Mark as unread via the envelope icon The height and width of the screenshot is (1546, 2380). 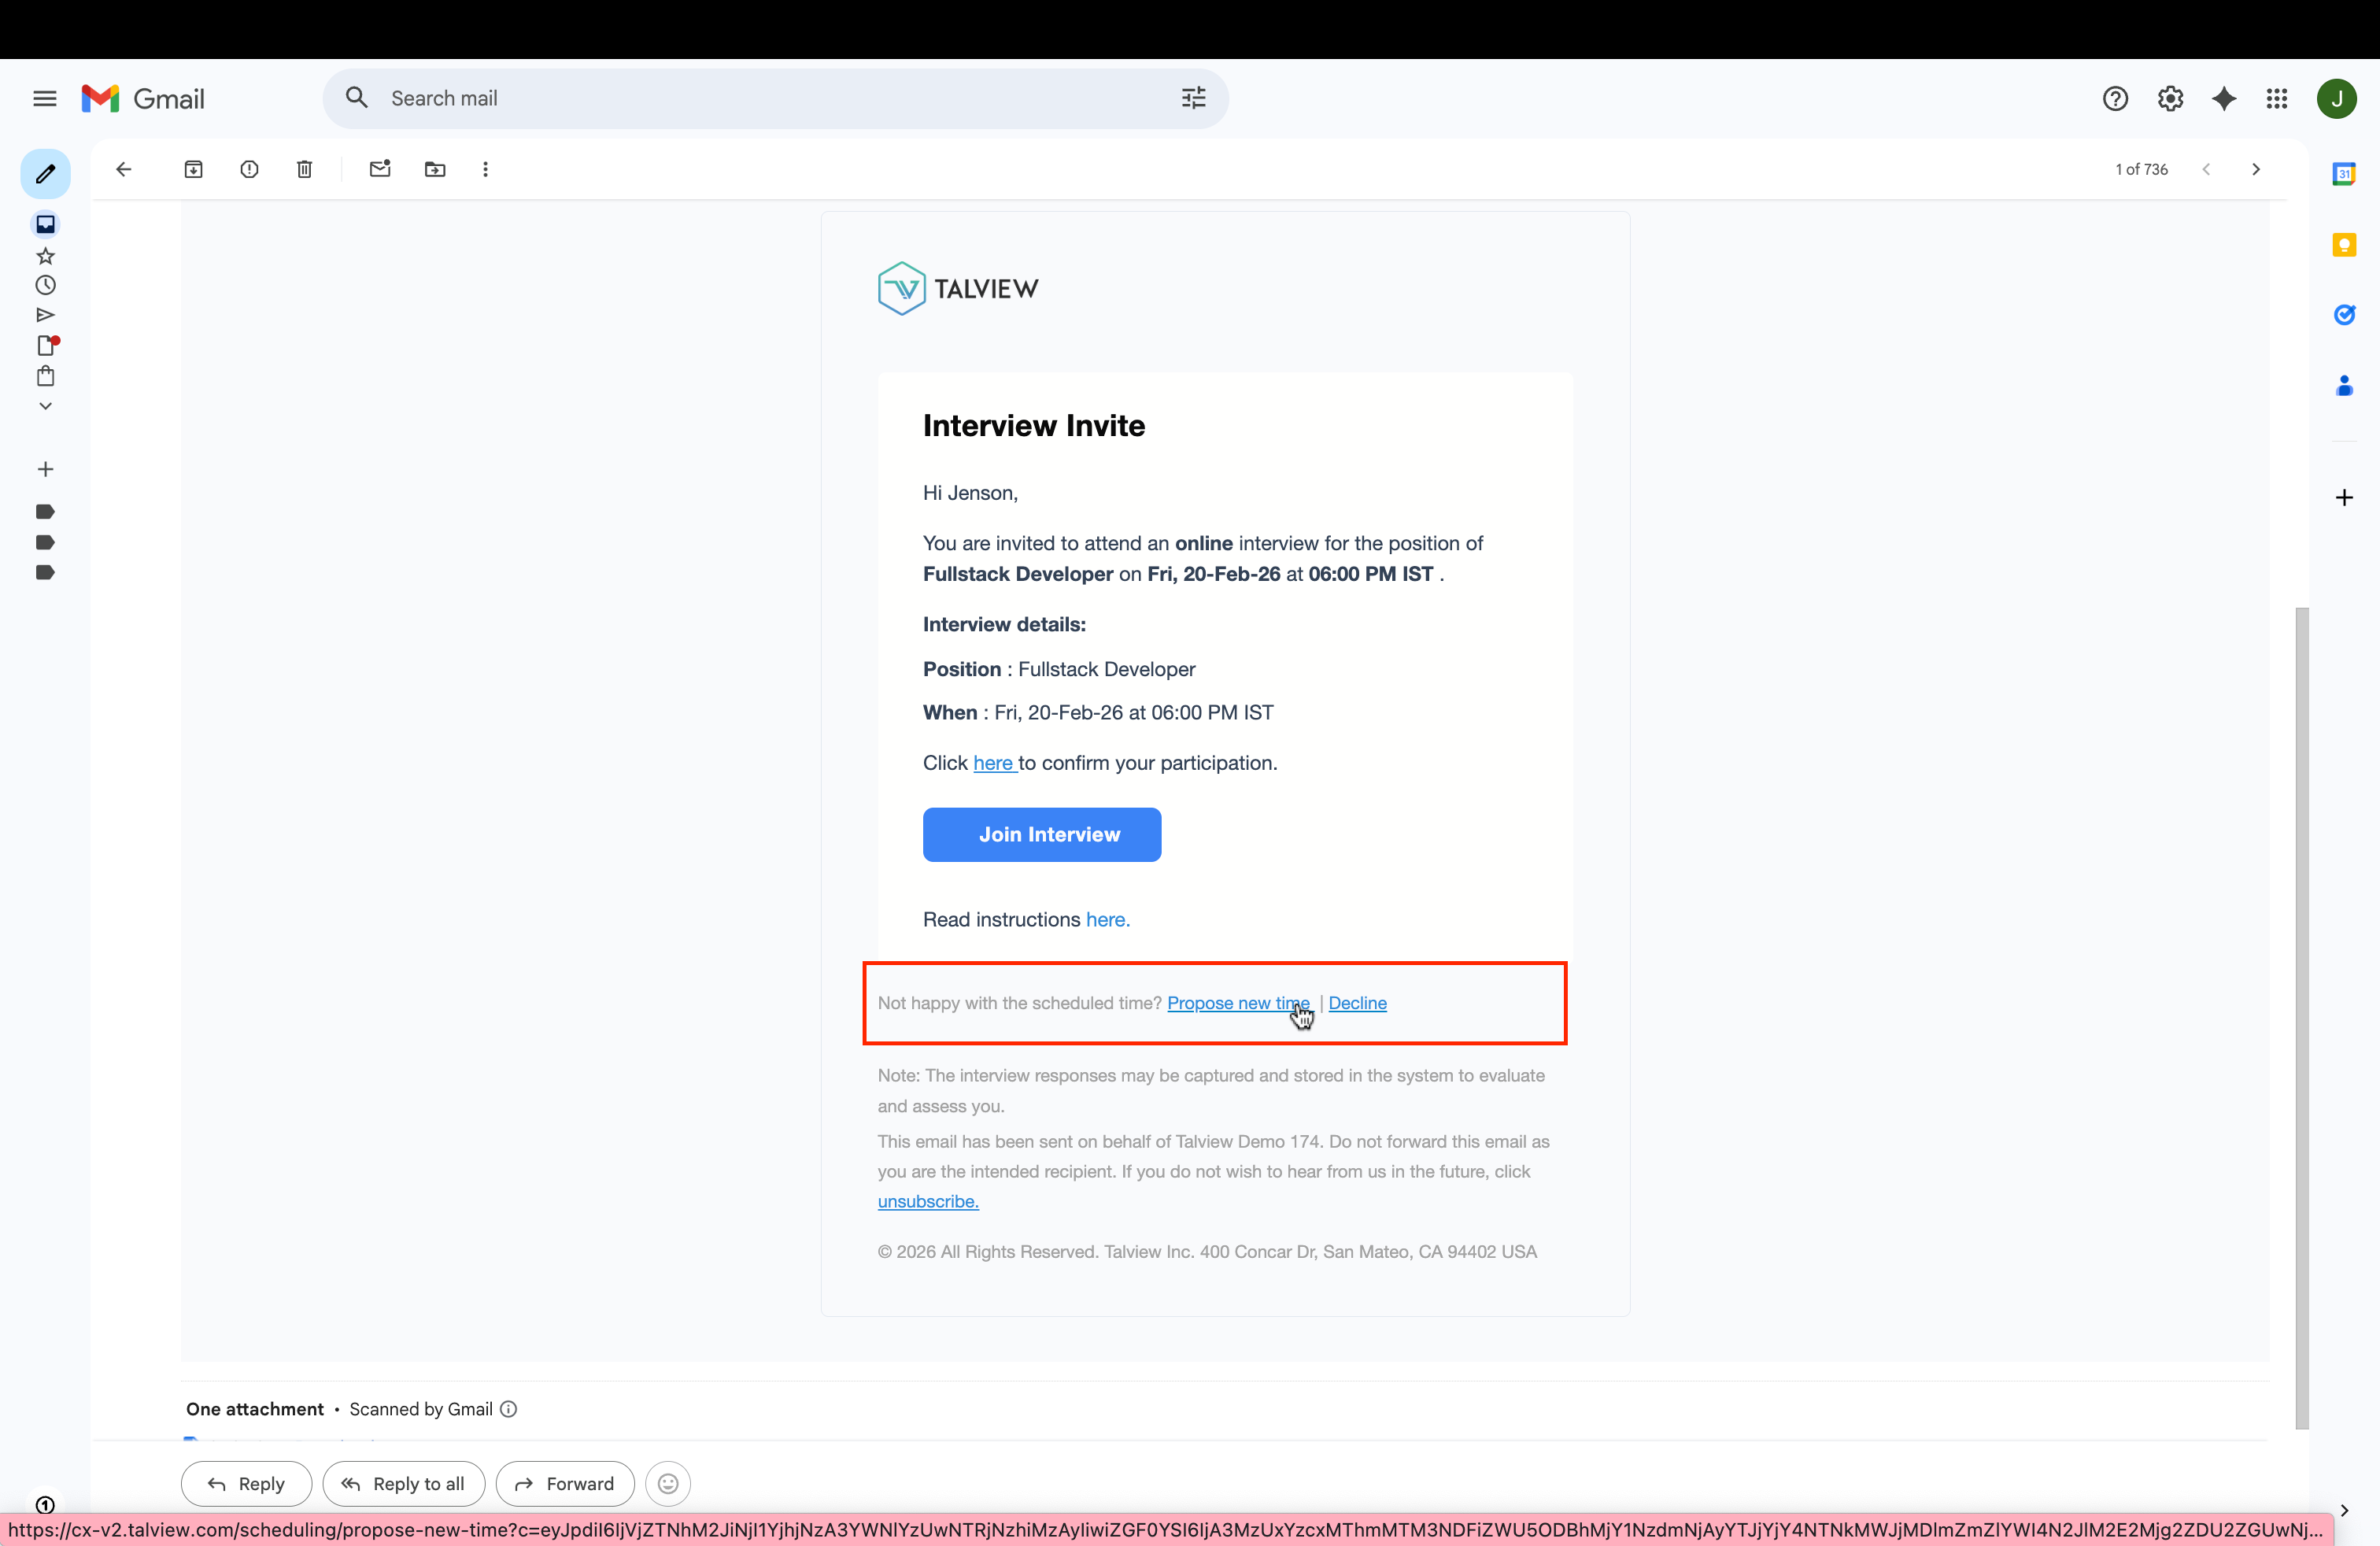tap(379, 169)
